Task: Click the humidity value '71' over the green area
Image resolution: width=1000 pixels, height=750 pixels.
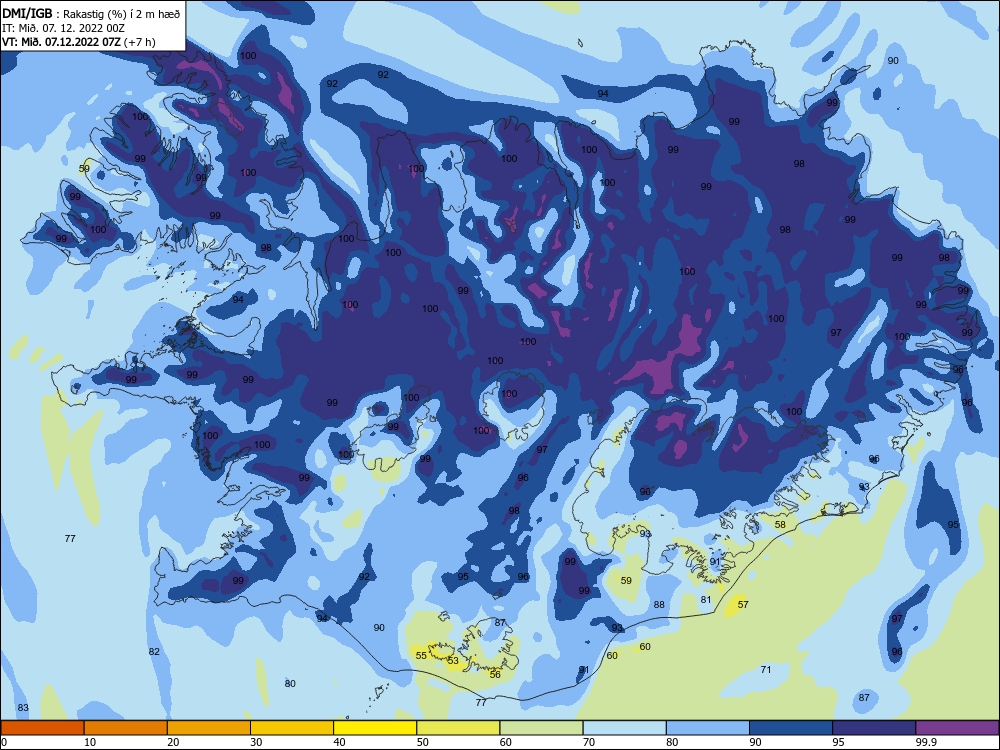Action: click(x=766, y=669)
